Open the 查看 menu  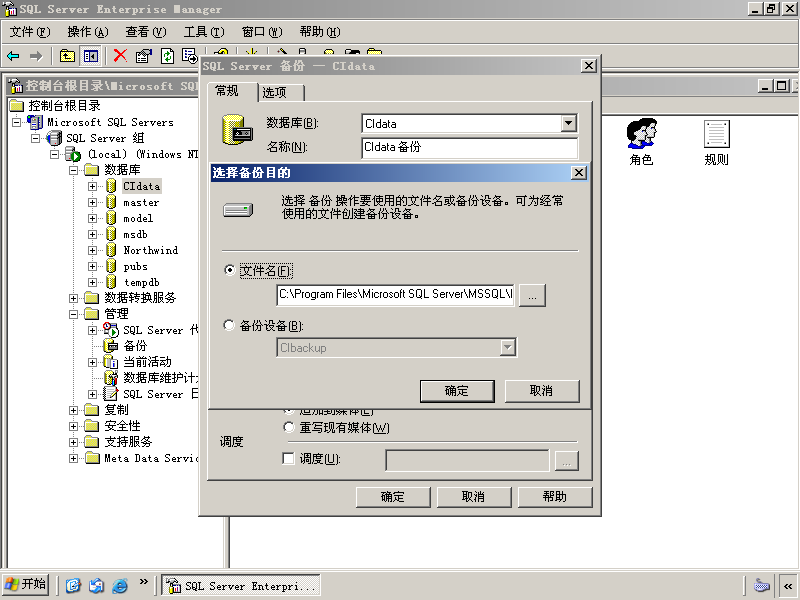[x=146, y=32]
